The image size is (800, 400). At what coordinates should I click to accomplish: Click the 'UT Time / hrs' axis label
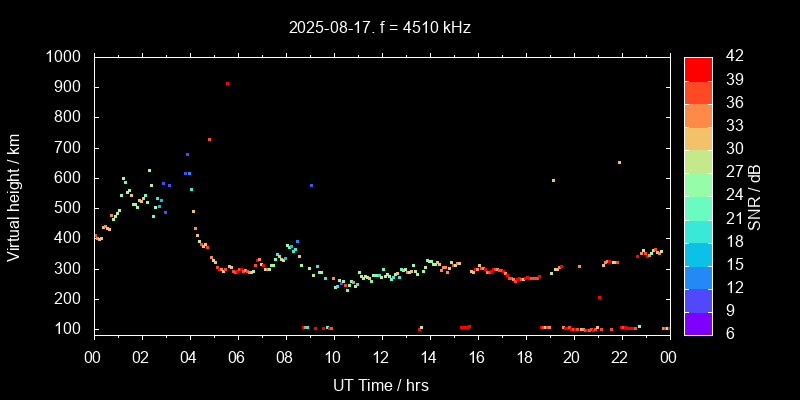(381, 384)
